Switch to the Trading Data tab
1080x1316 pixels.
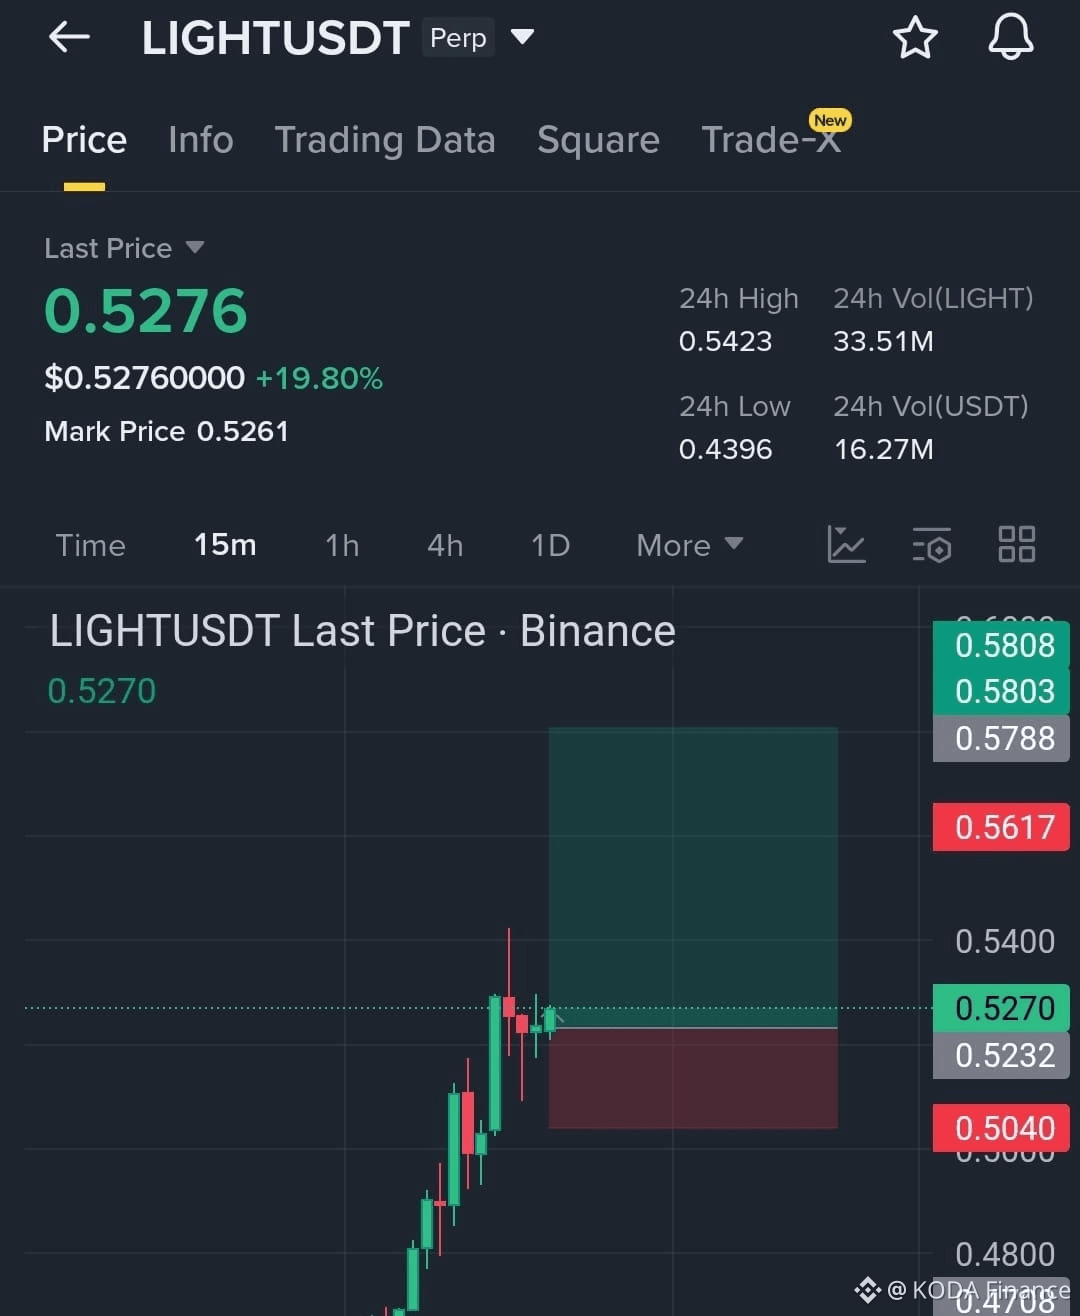386,140
